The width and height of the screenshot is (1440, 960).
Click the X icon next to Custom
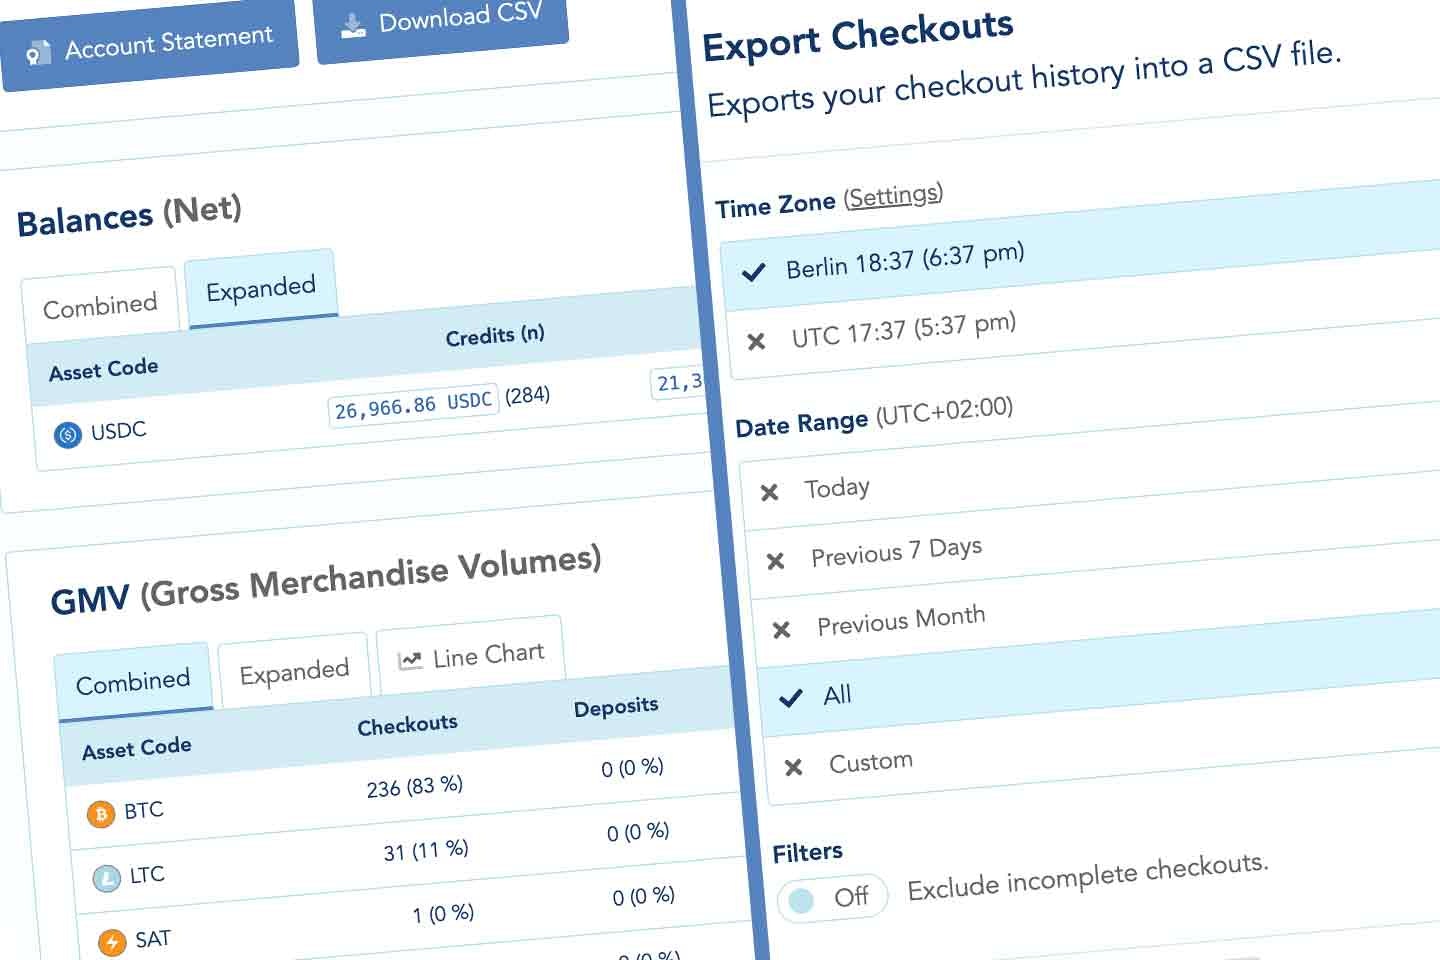tap(793, 767)
